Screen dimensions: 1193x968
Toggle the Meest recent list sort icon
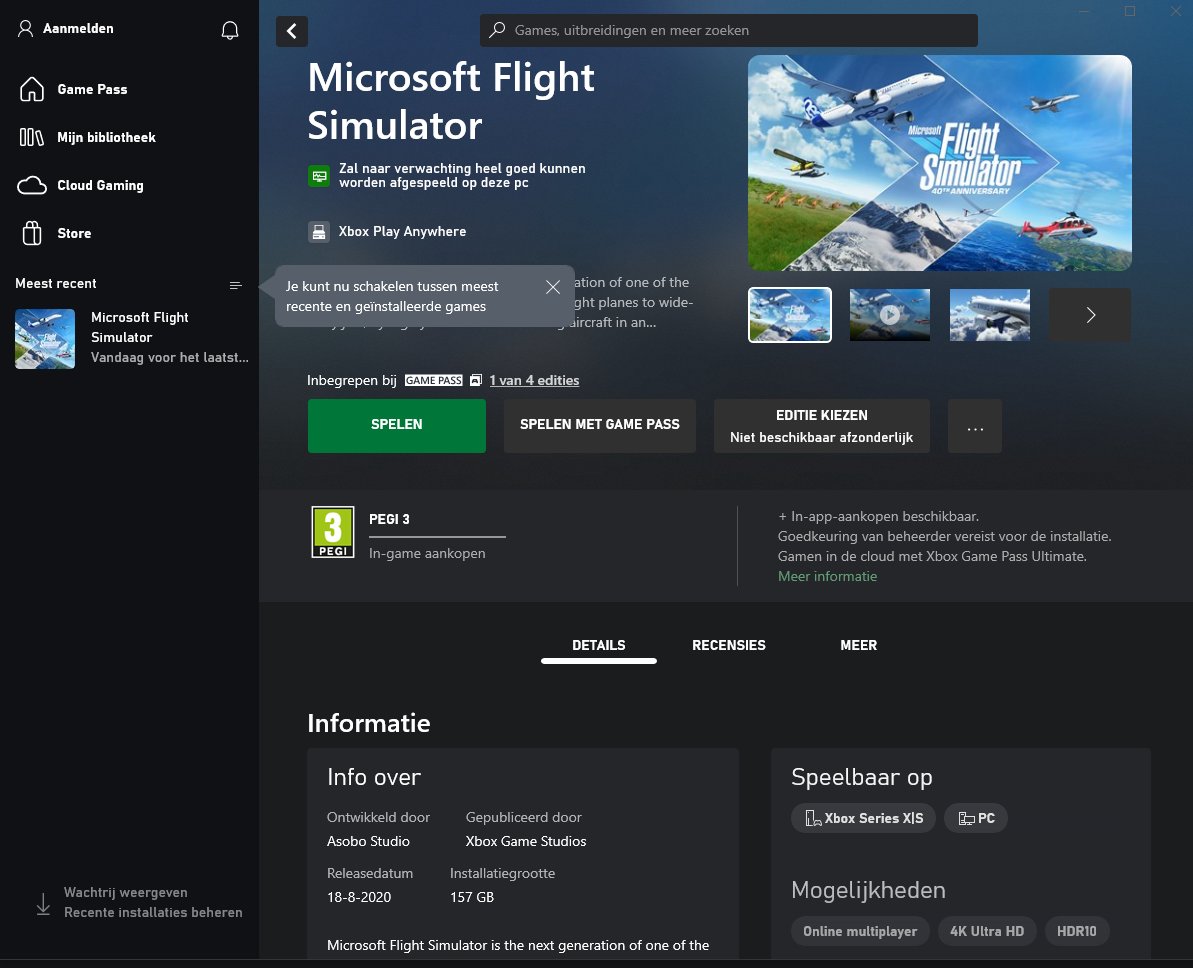click(x=236, y=285)
